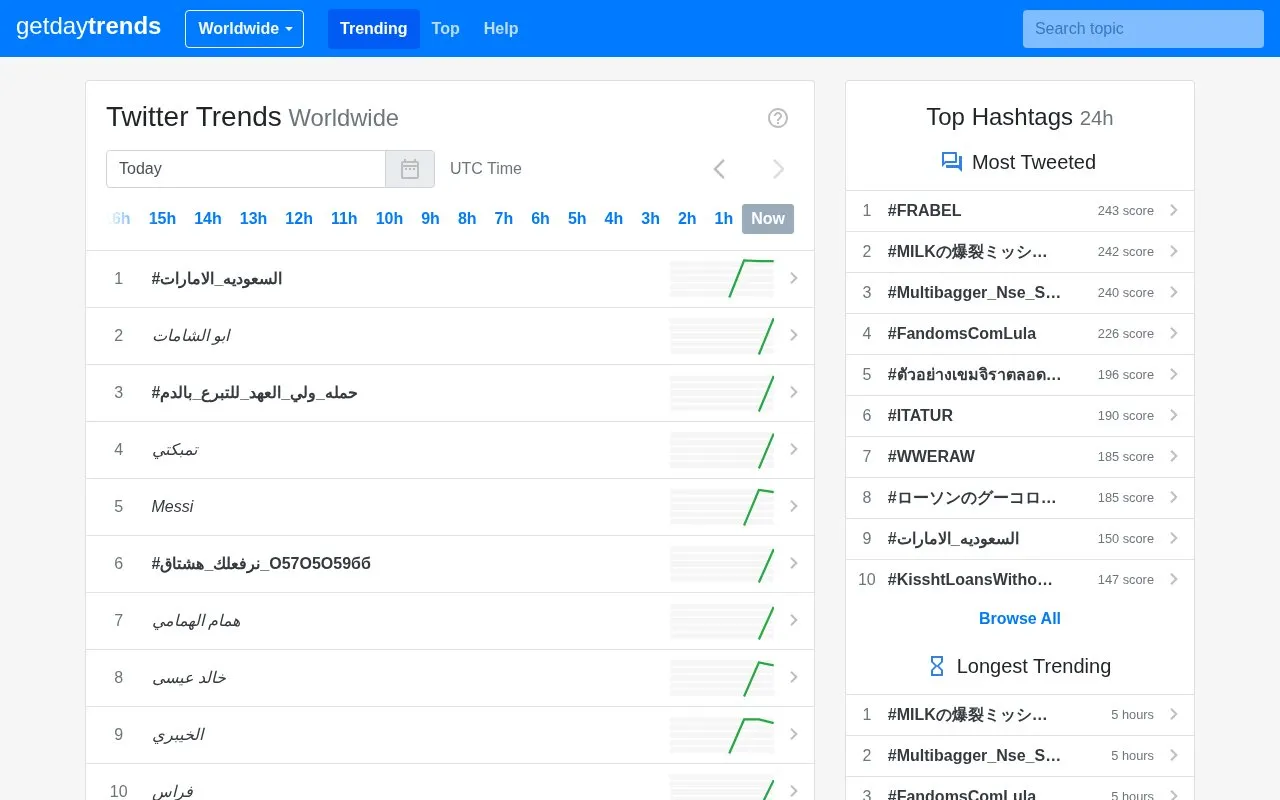Click the Most Tweeted chat icon
Screen dimensions: 1280x800
(952, 162)
